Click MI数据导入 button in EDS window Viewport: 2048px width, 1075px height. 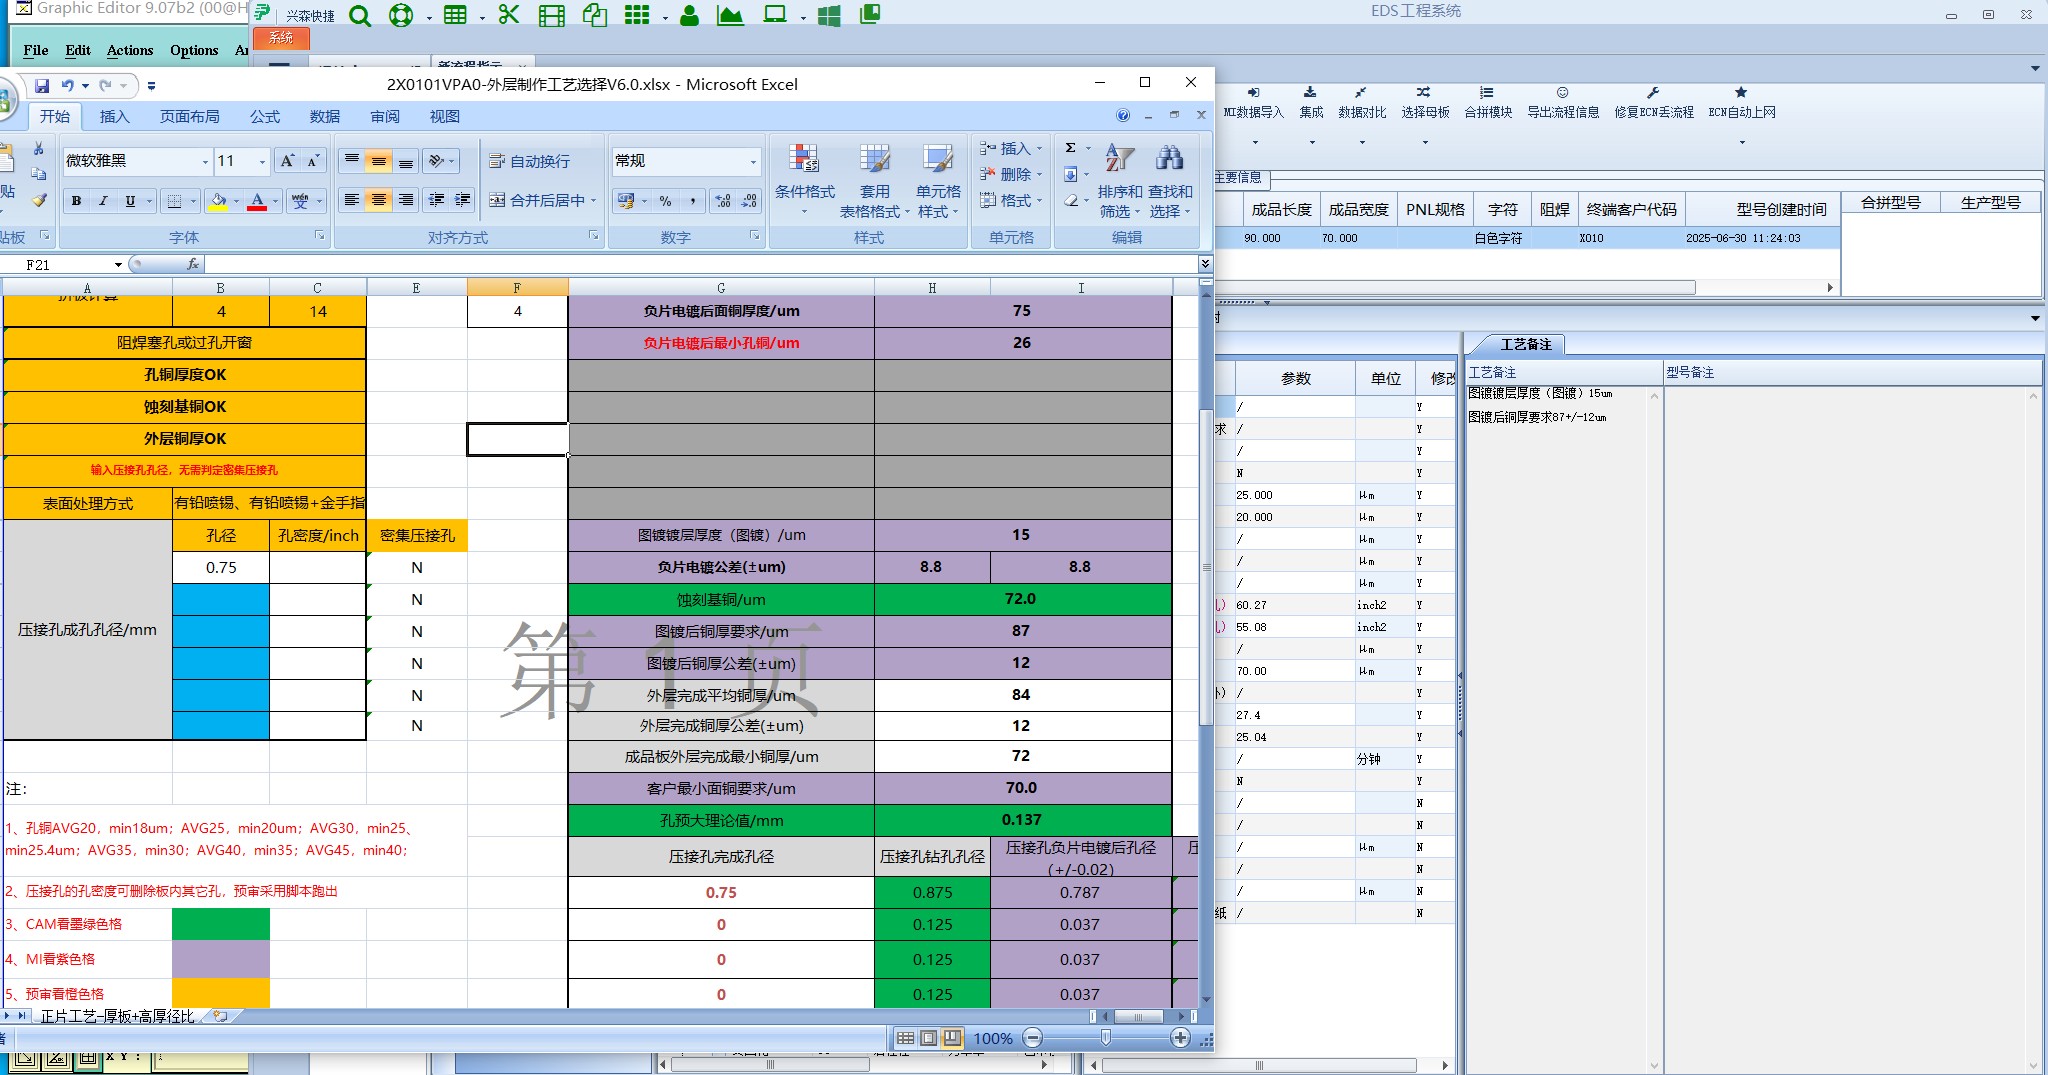click(1253, 103)
